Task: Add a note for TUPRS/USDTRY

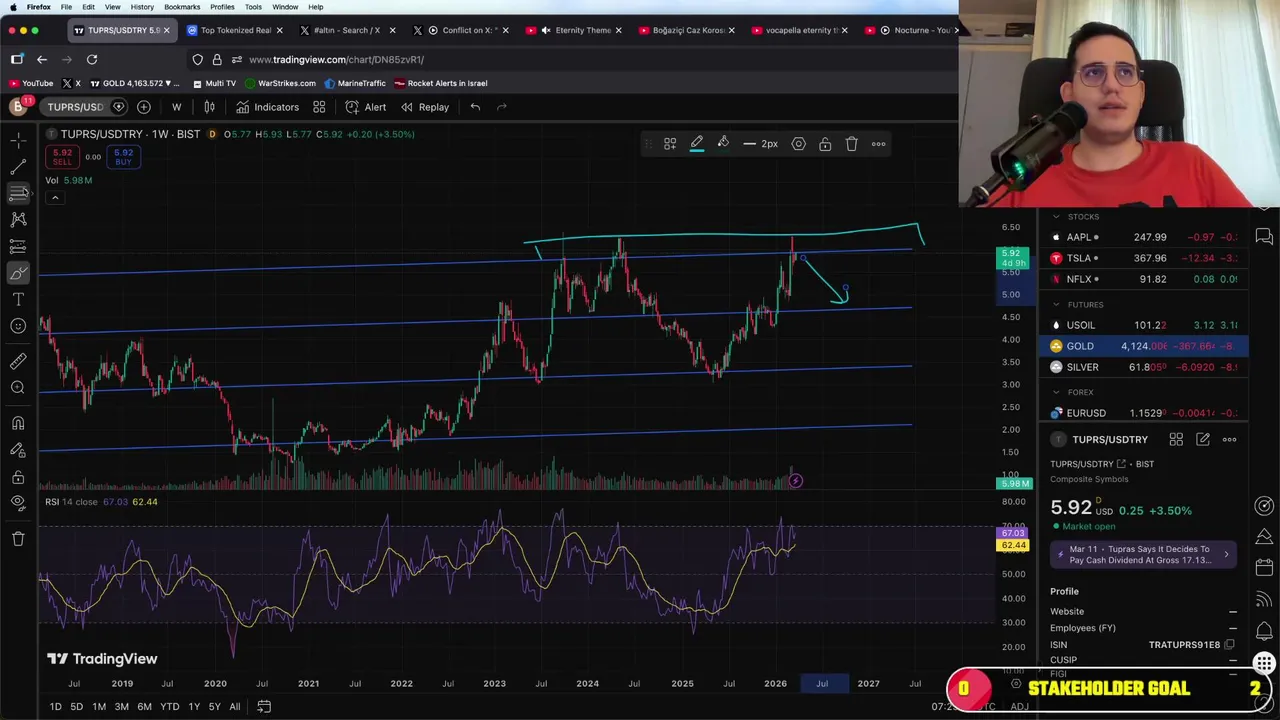Action: pos(1203,439)
